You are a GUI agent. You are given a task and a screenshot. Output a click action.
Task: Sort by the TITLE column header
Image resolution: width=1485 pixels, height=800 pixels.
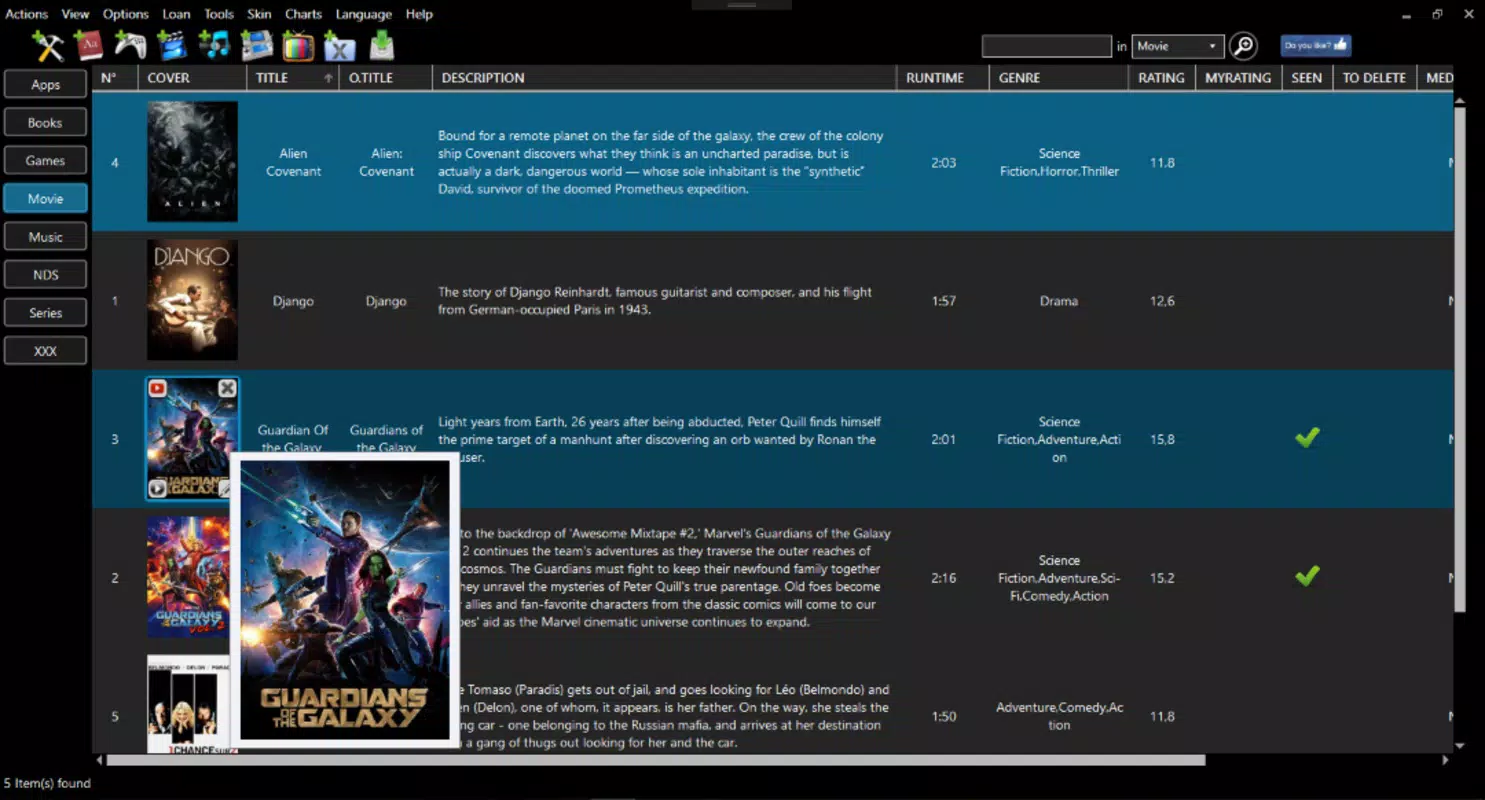(x=293, y=78)
